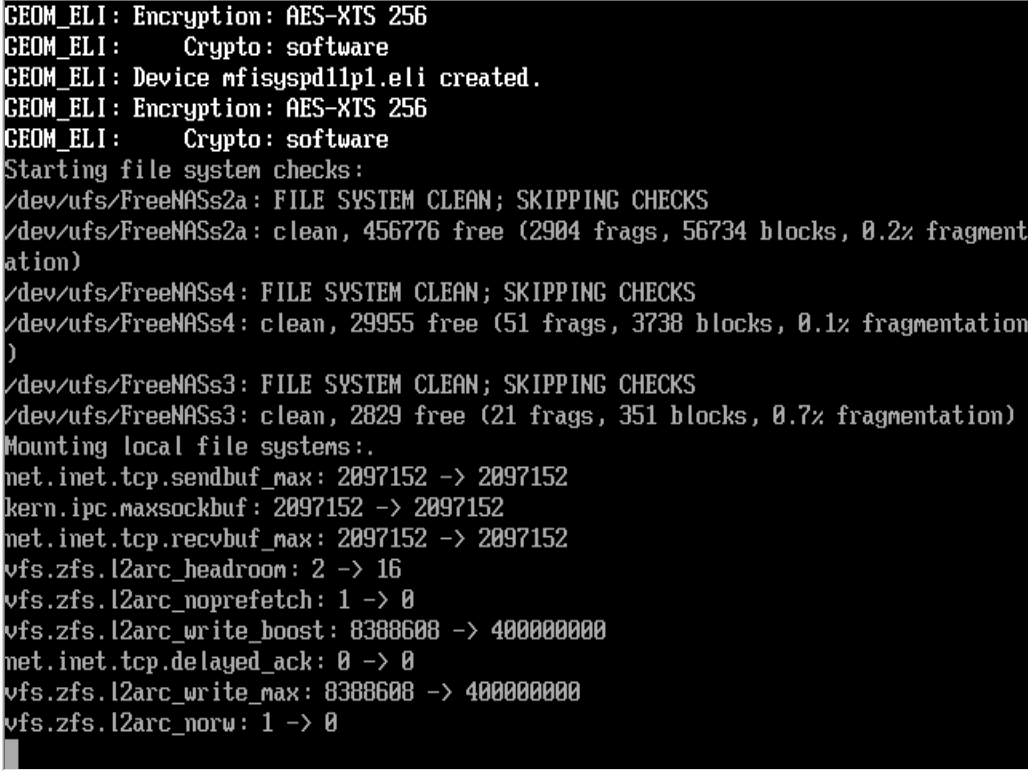Click the 'Mounting local file systems' line

point(188,447)
